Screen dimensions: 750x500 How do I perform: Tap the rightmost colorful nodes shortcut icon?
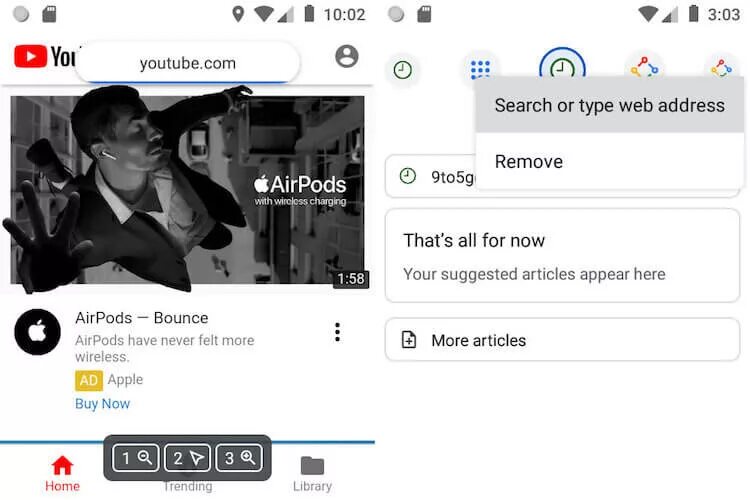pyautogui.click(x=721, y=66)
